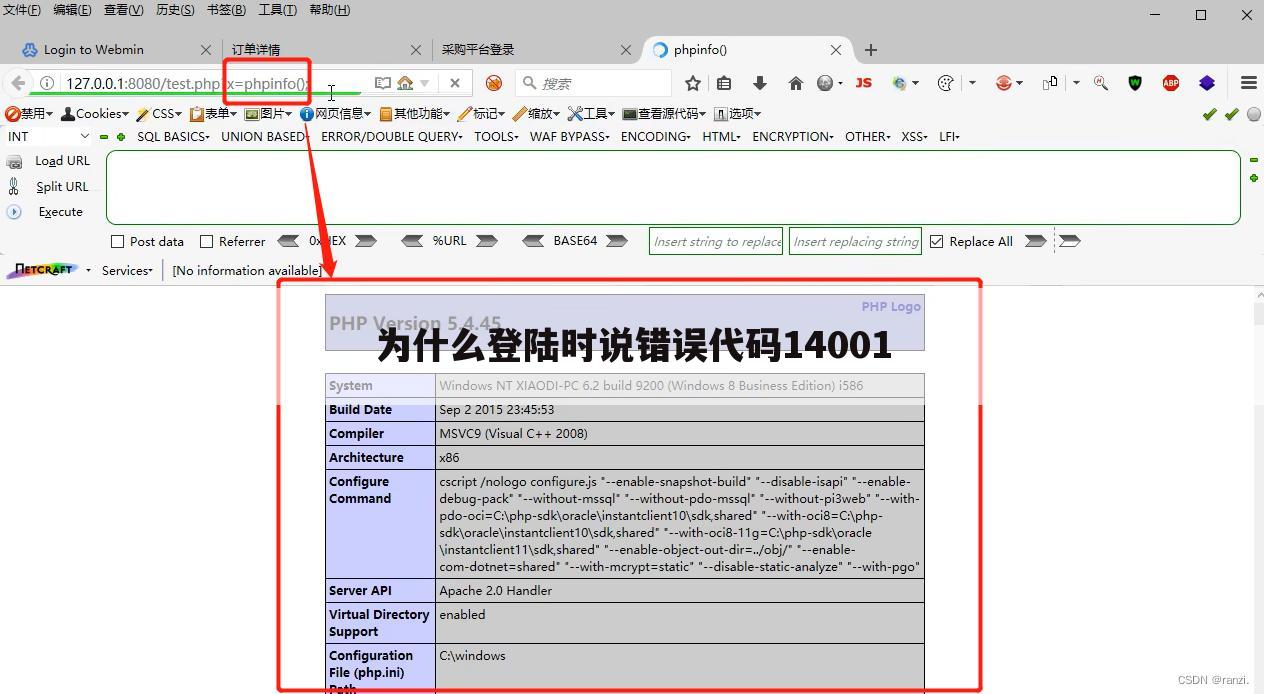Click the BASE64 right encode arrow
The width and height of the screenshot is (1264, 694).
[616, 241]
